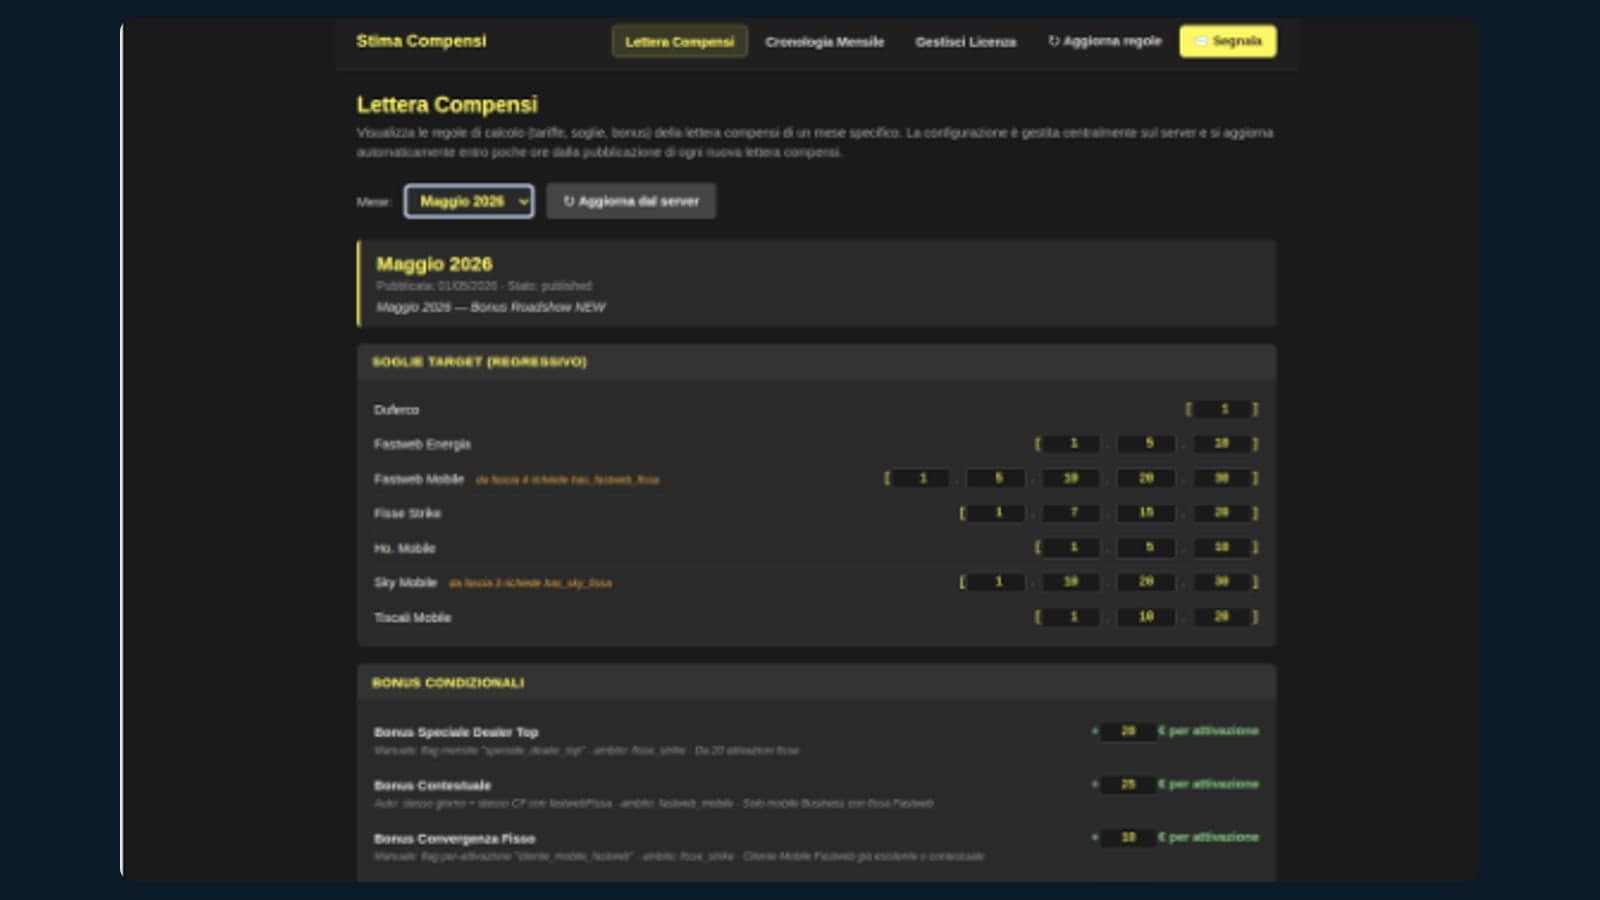The image size is (1600, 900).
Task: Click the Fastweb Energia row label
Action: pyautogui.click(x=422, y=444)
